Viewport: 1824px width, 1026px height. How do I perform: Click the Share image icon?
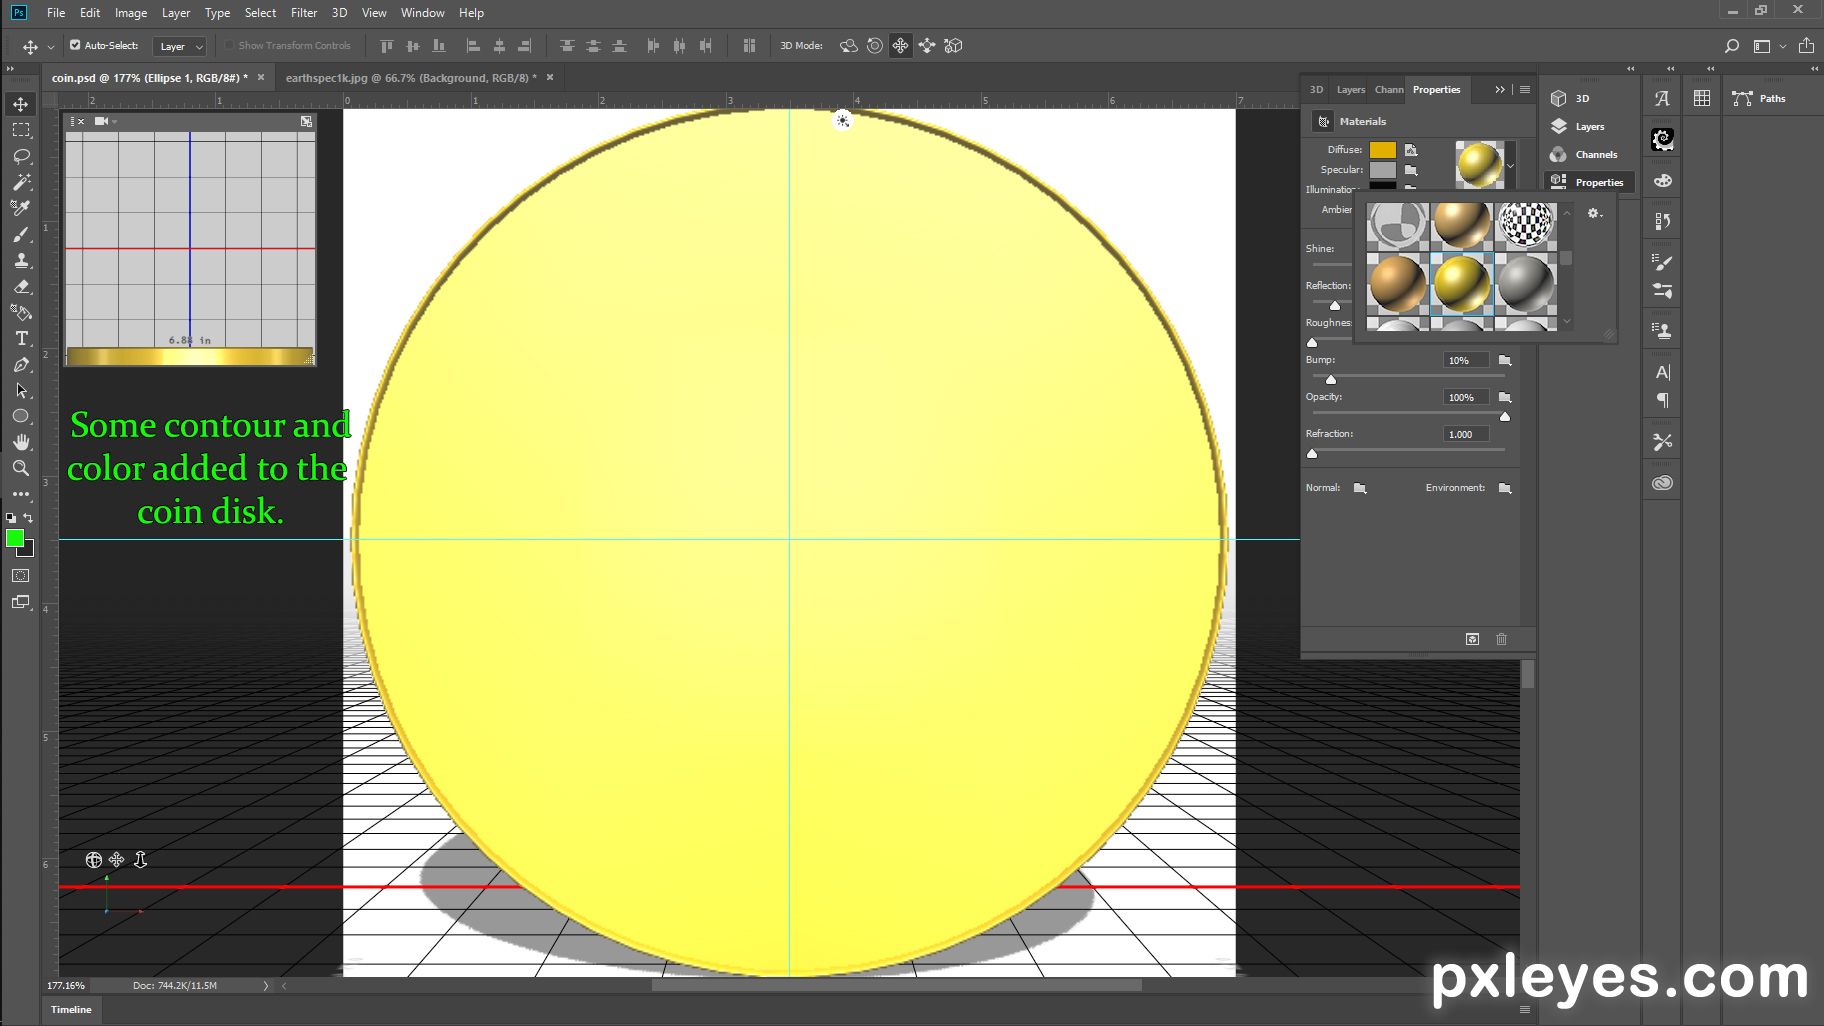click(x=1806, y=46)
